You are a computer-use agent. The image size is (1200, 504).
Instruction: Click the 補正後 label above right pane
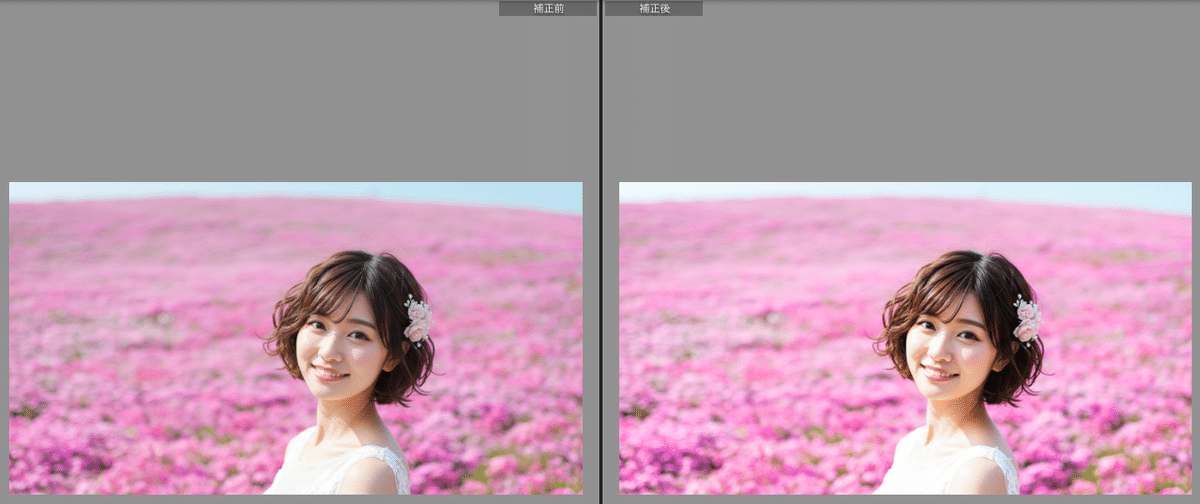pos(653,8)
